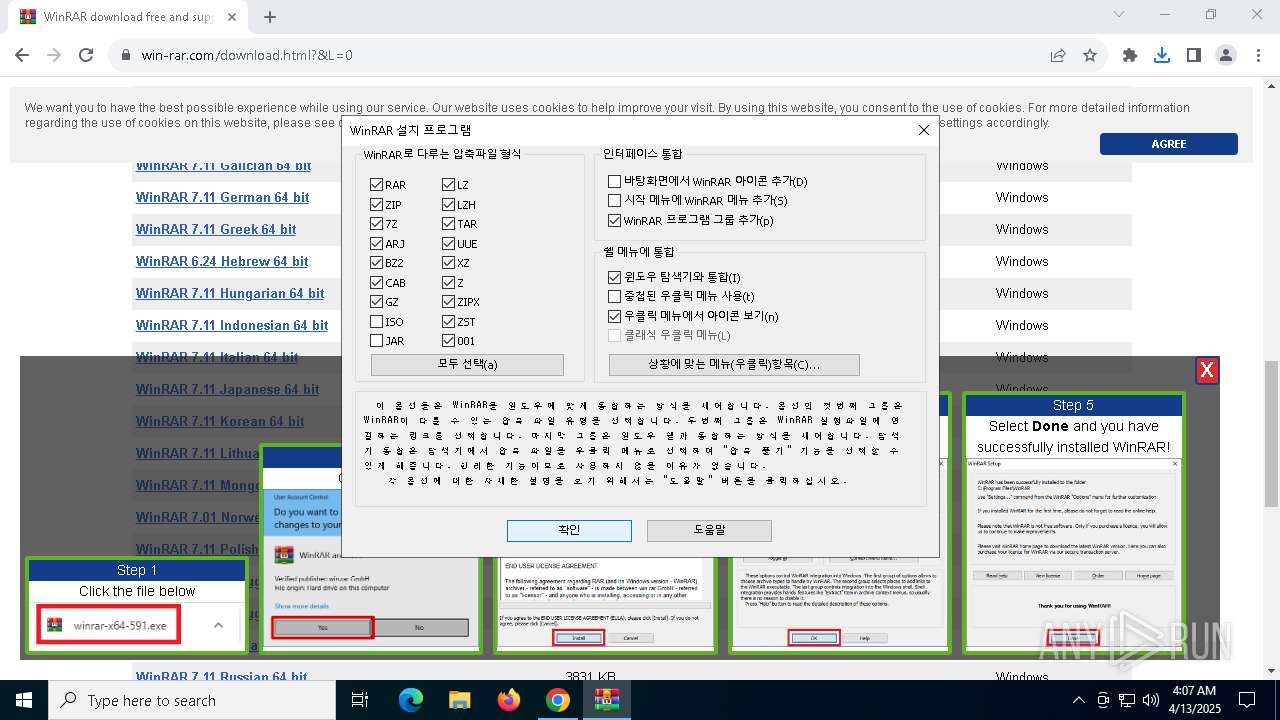This screenshot has width=1280, height=720.
Task: Enable desktop WinRAR icon checkbox
Action: click(614, 182)
